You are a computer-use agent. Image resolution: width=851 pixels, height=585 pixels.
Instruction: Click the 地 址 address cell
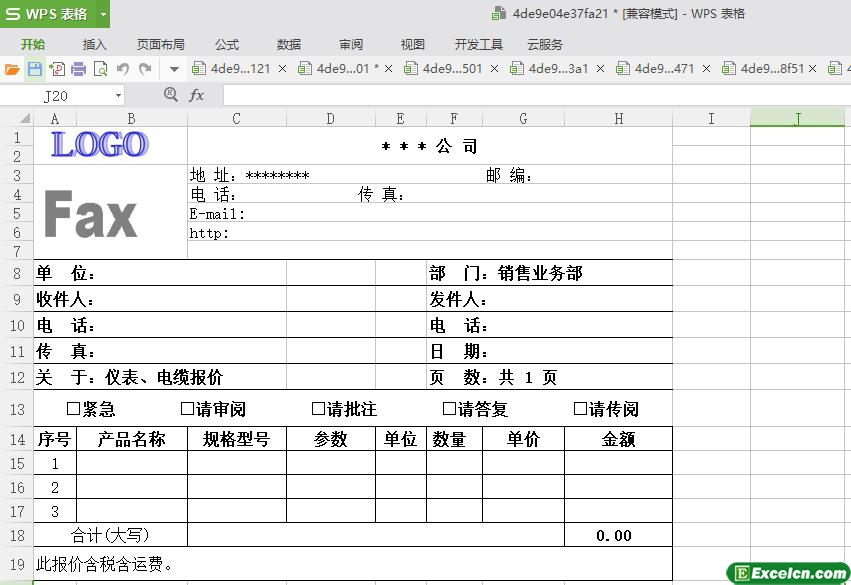click(429, 175)
